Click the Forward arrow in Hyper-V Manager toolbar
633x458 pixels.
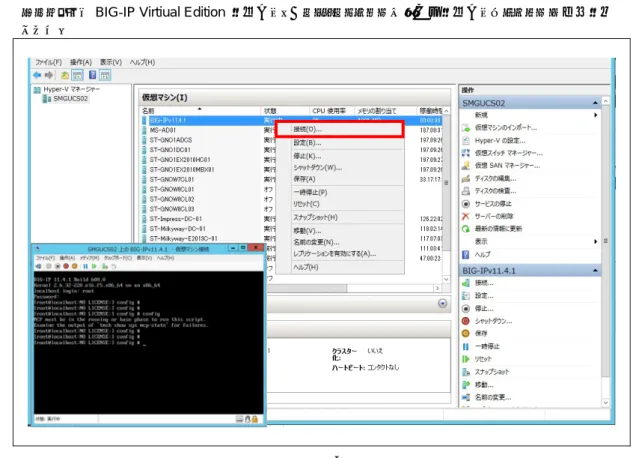(x=49, y=75)
